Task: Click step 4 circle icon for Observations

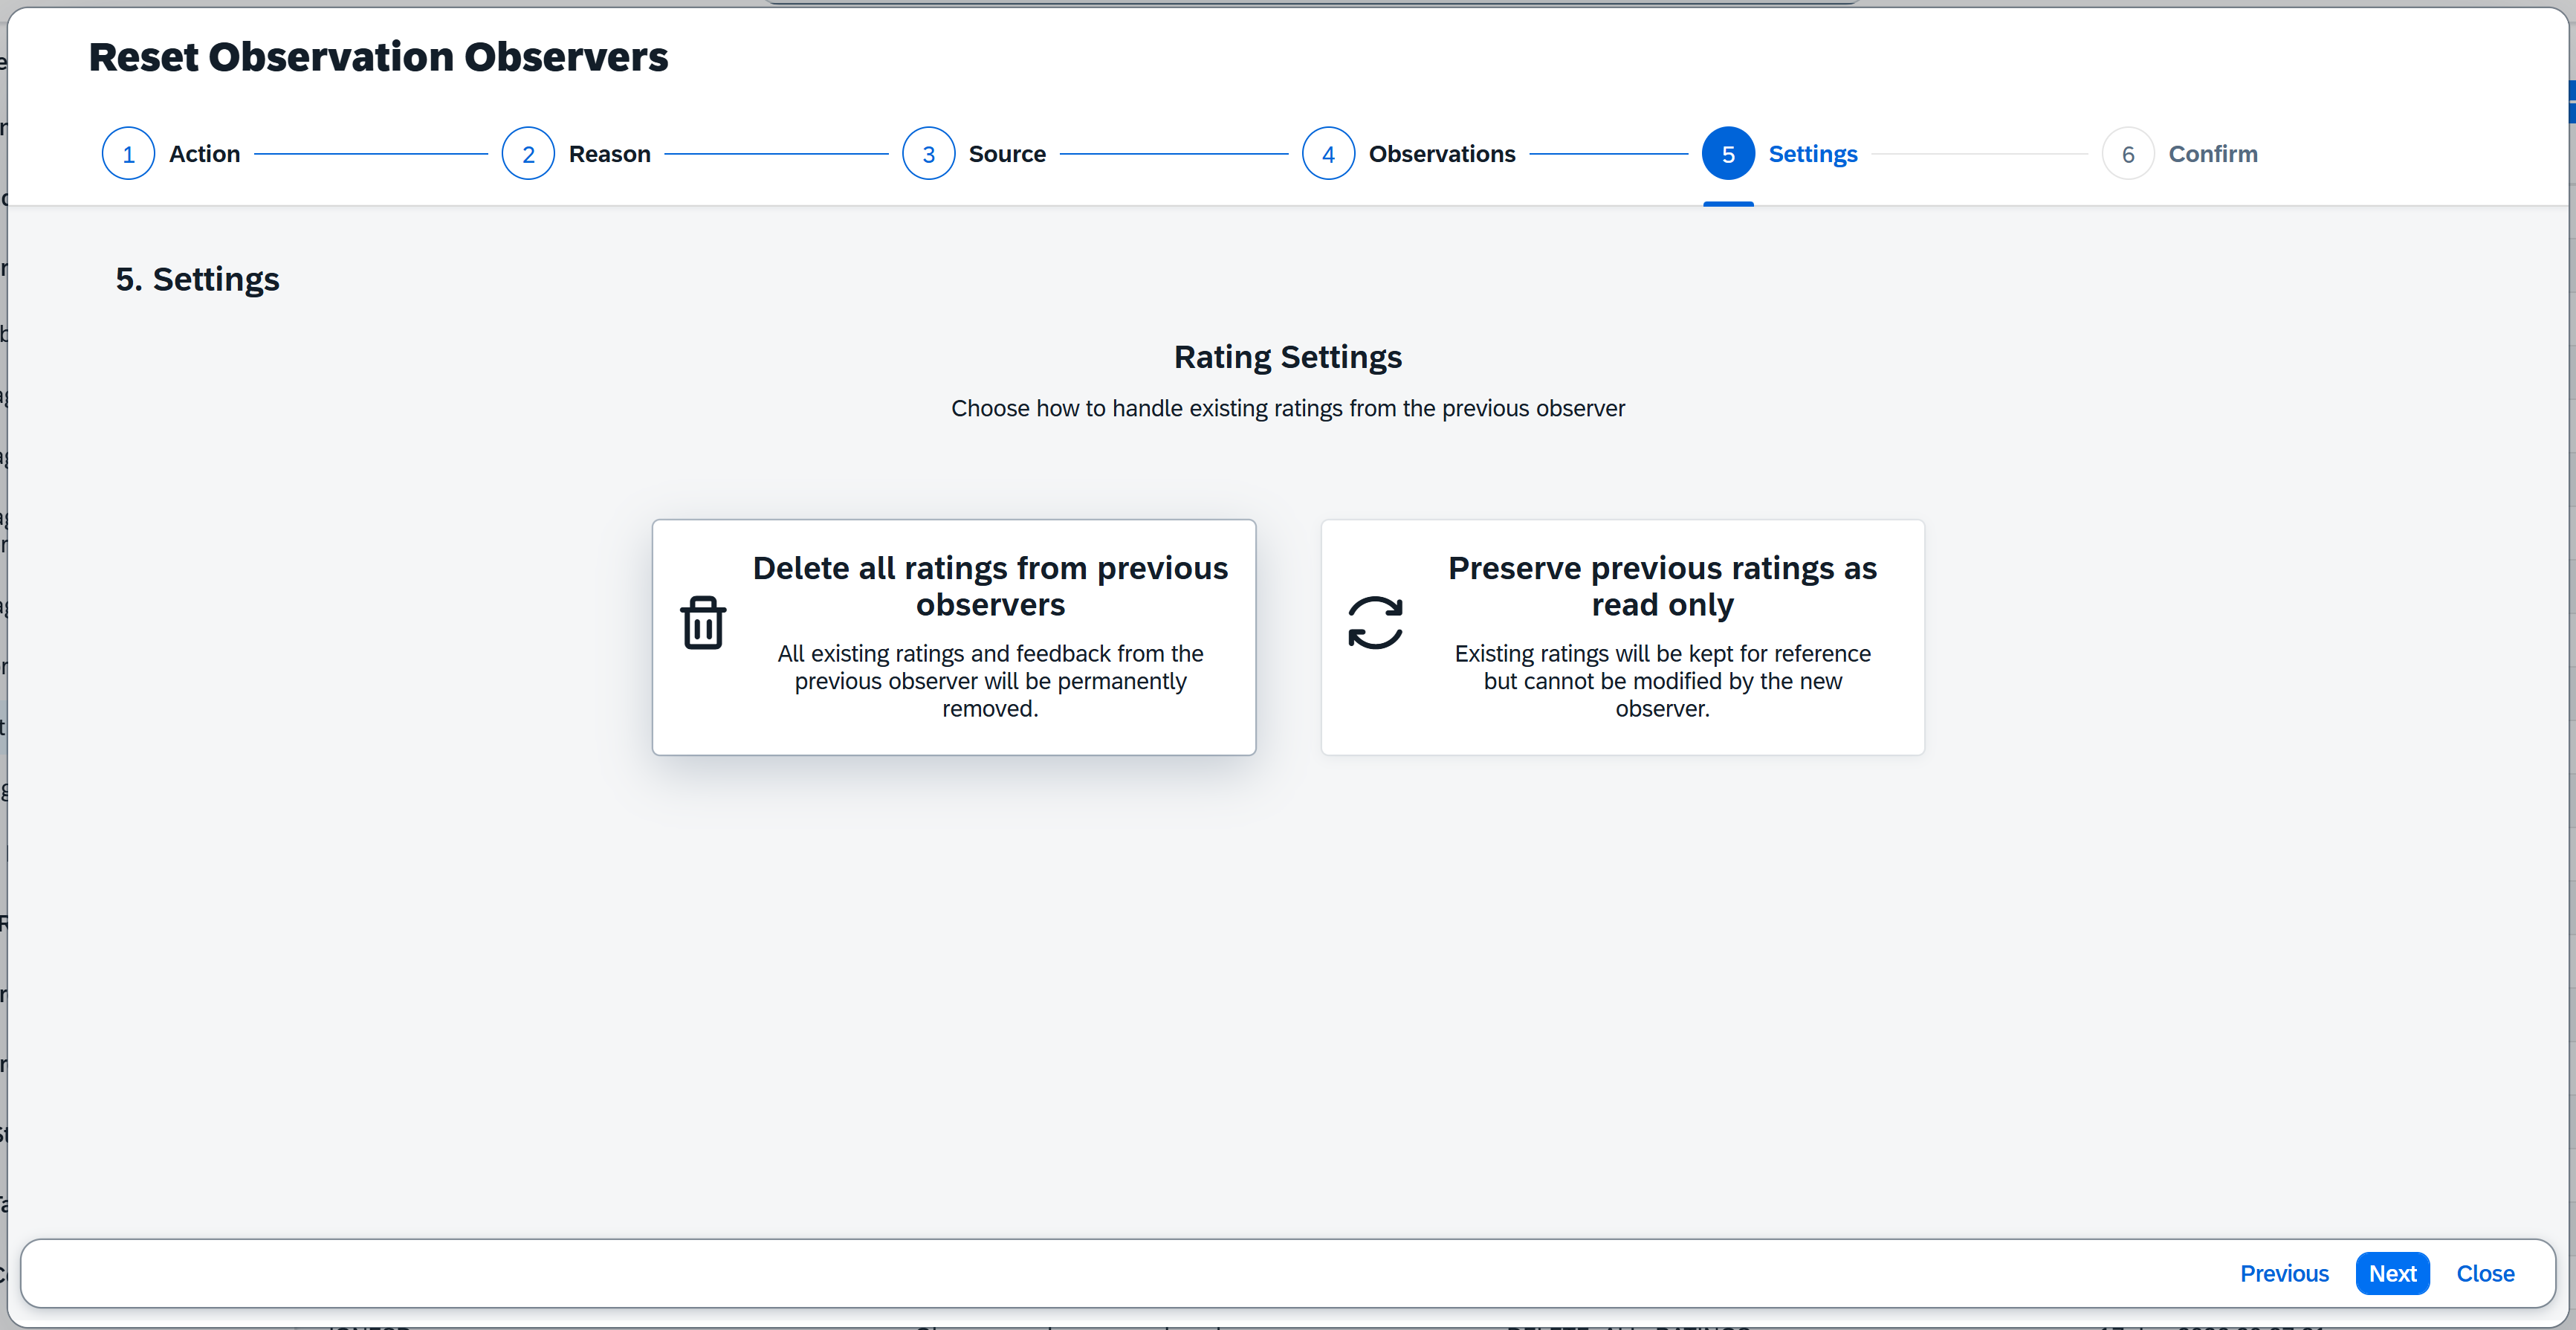Action: pos(1328,154)
